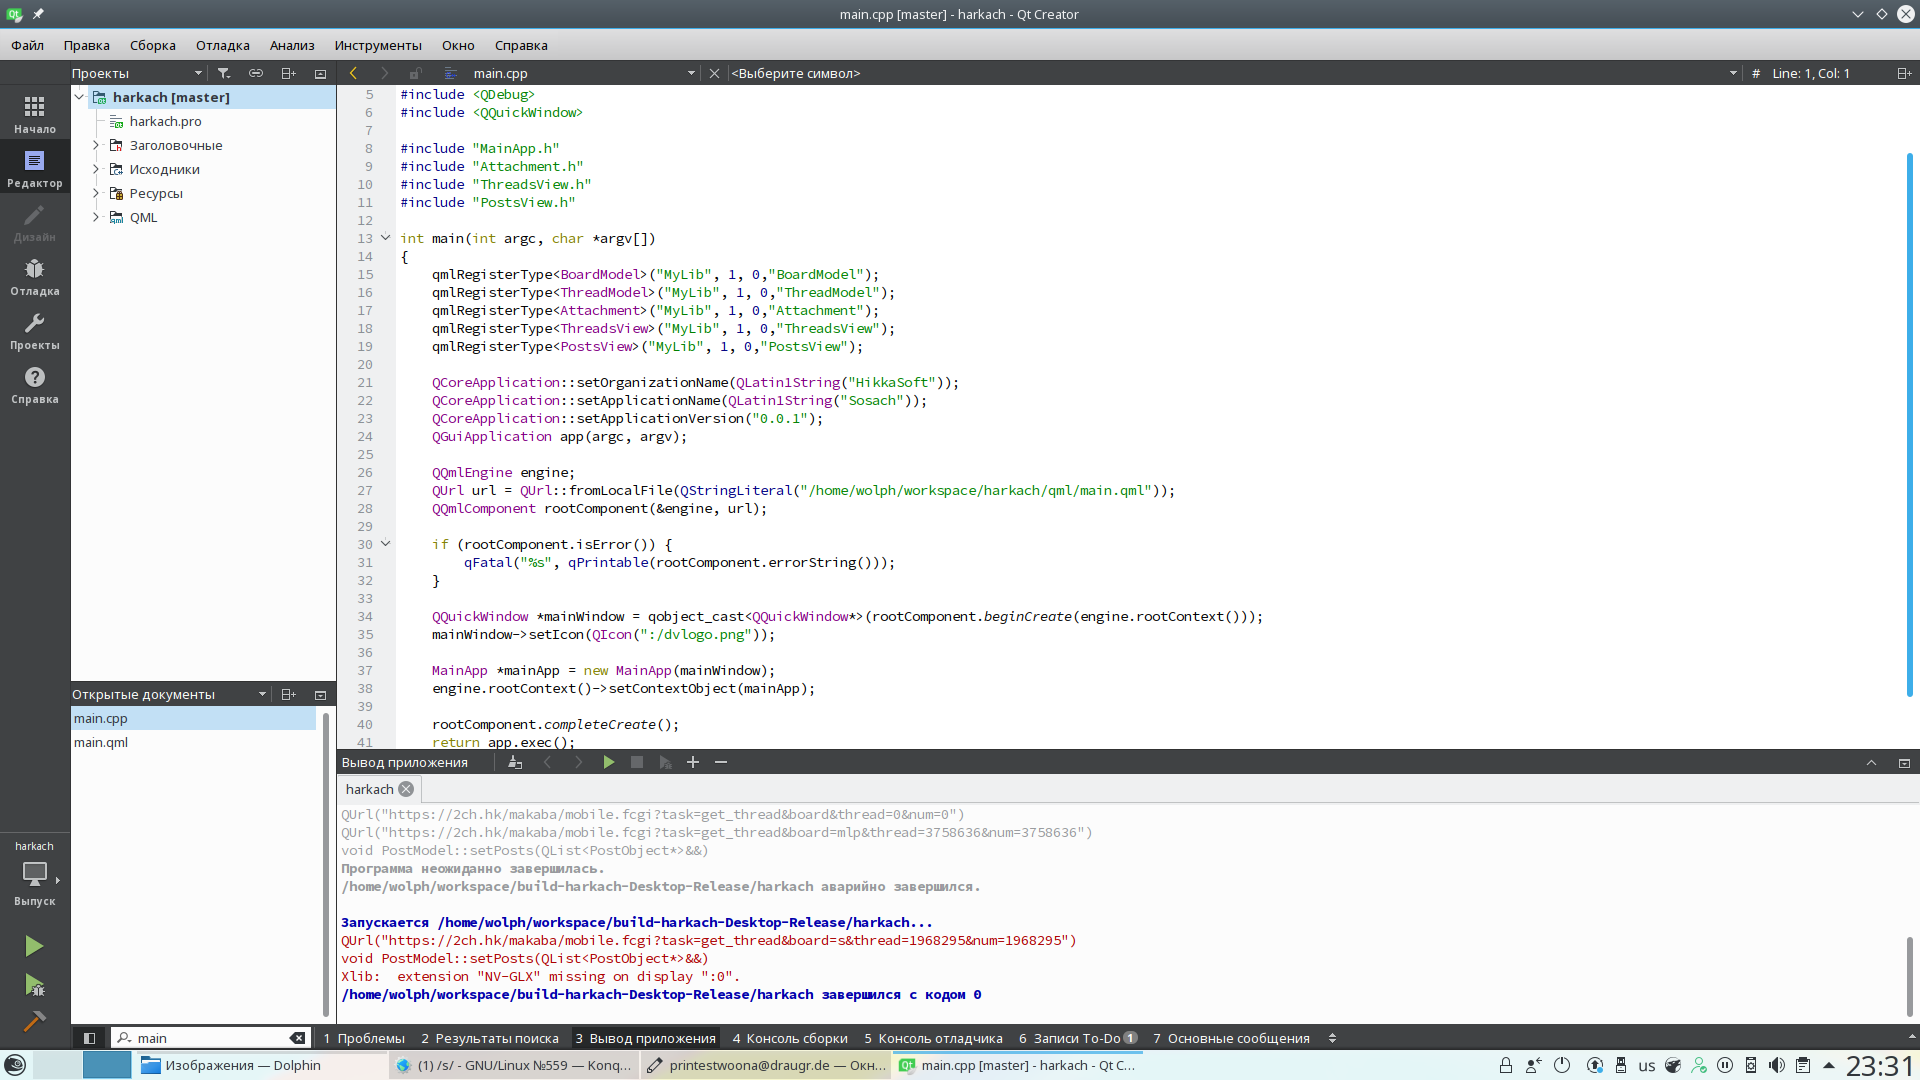Collapse the main function fold marker
1920x1080 pixels.
[x=385, y=238]
